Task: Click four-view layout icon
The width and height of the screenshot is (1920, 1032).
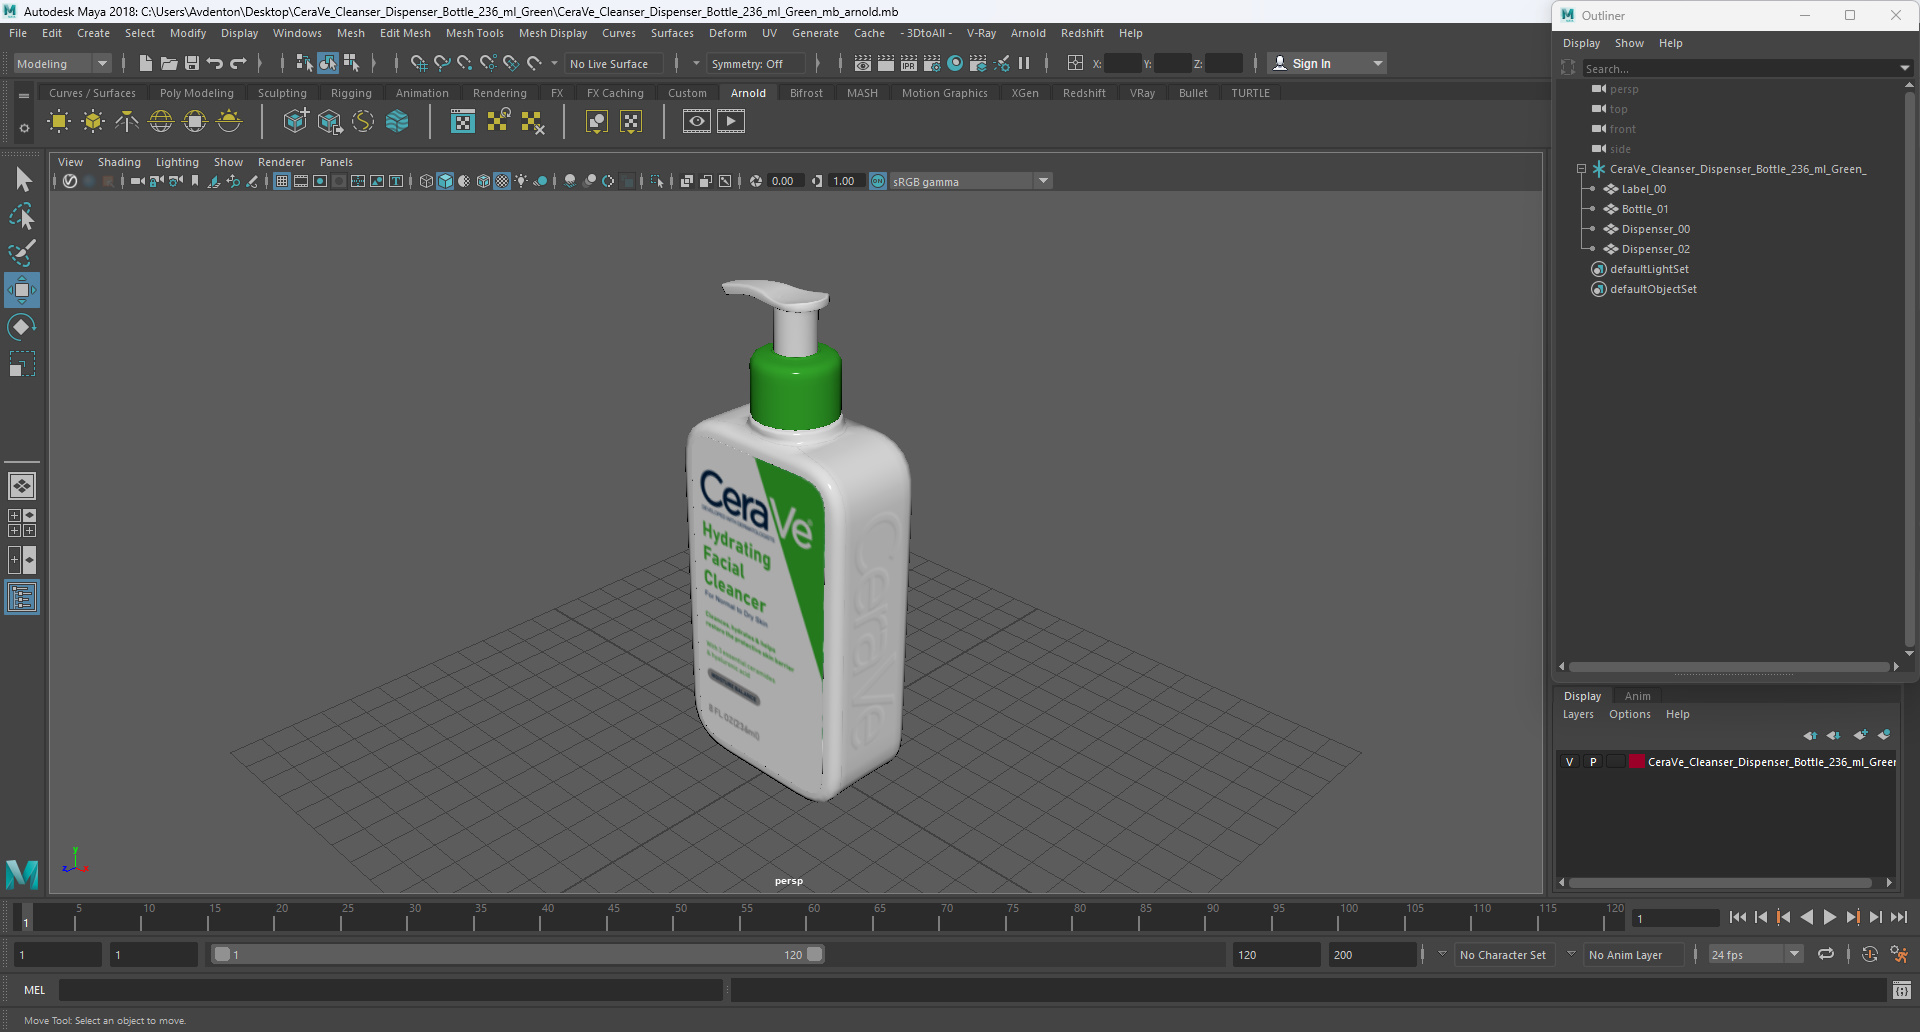Action: point(22,523)
